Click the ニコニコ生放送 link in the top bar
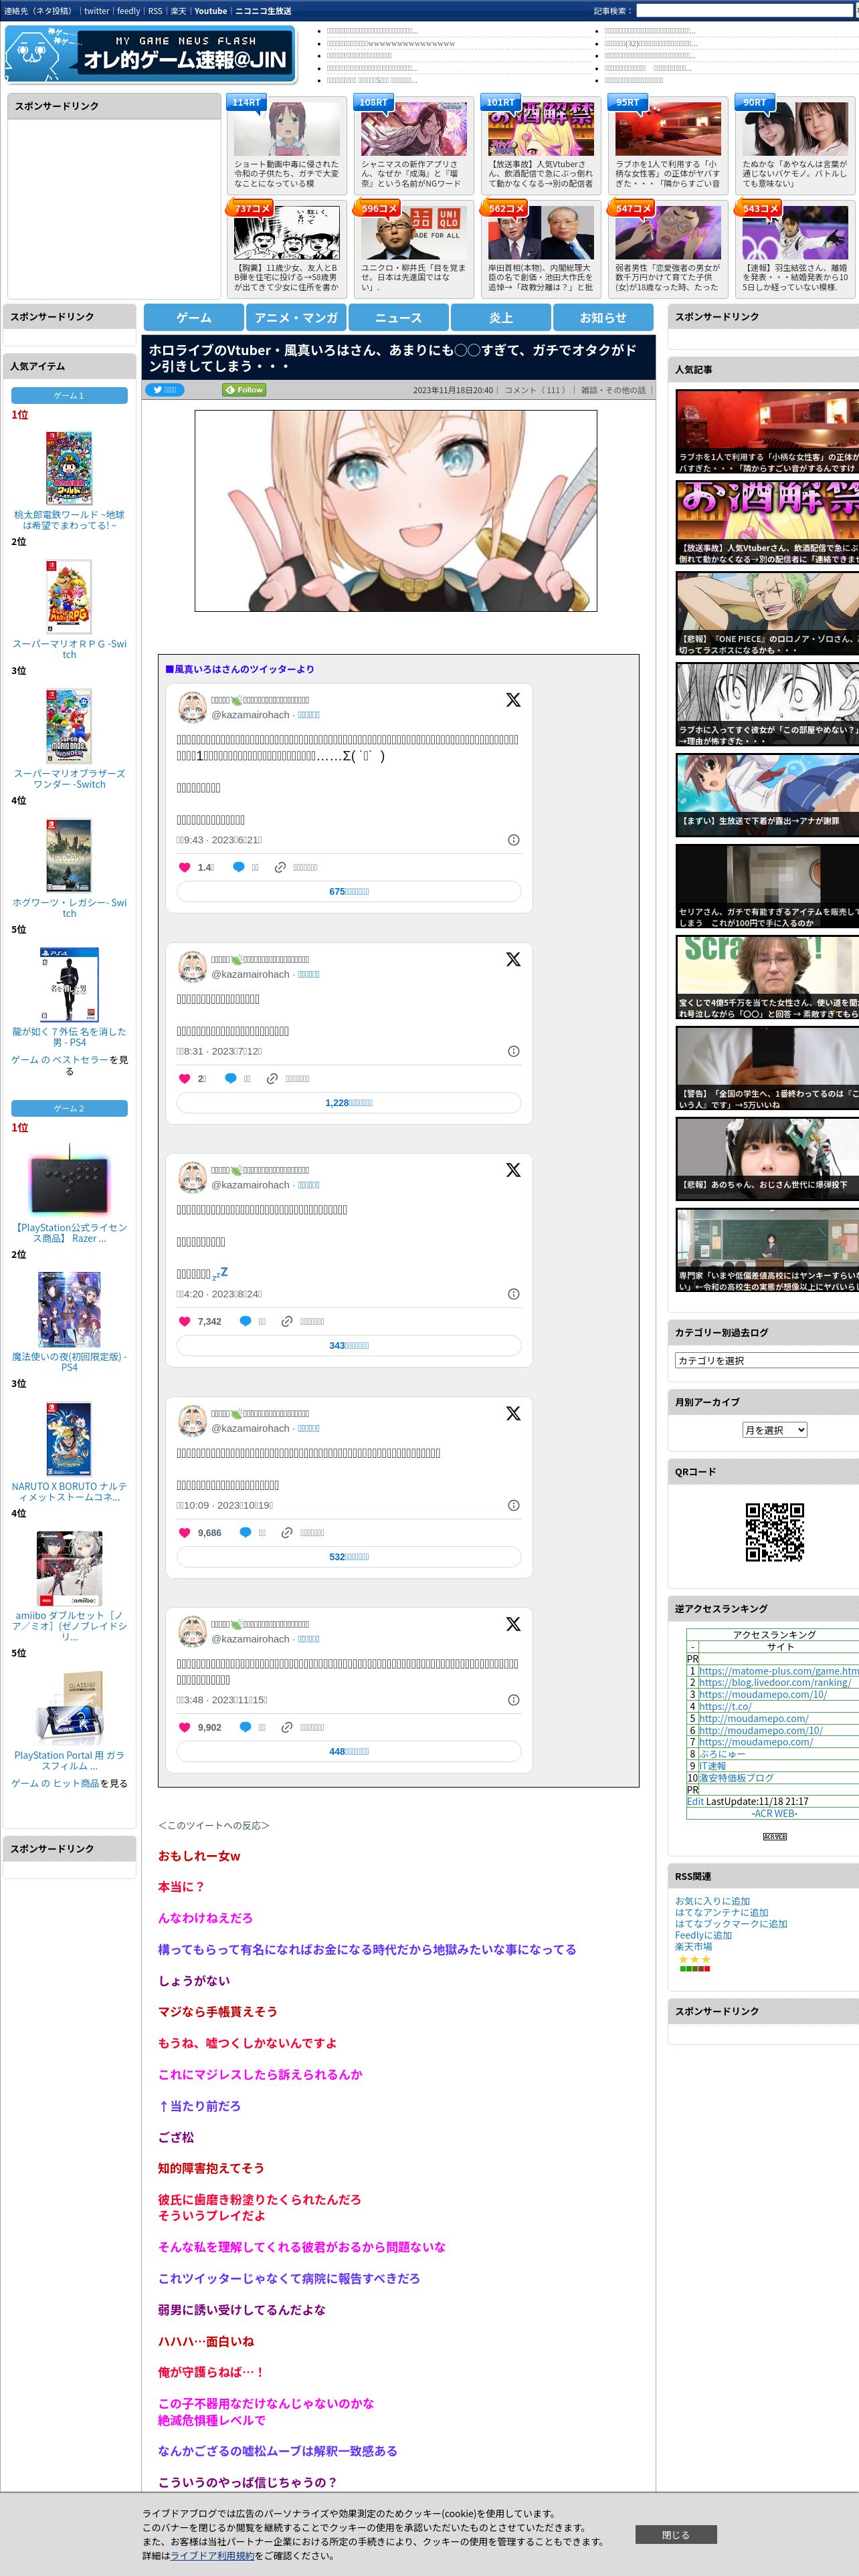The width and height of the screenshot is (859, 2576). tap(263, 11)
